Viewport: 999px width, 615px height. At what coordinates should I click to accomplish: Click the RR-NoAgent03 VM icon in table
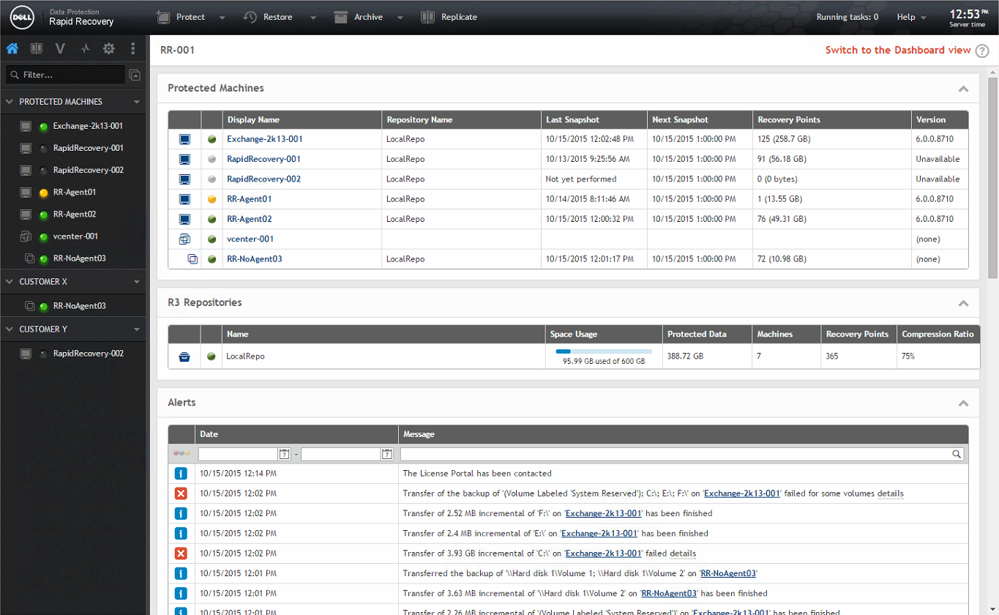click(192, 259)
